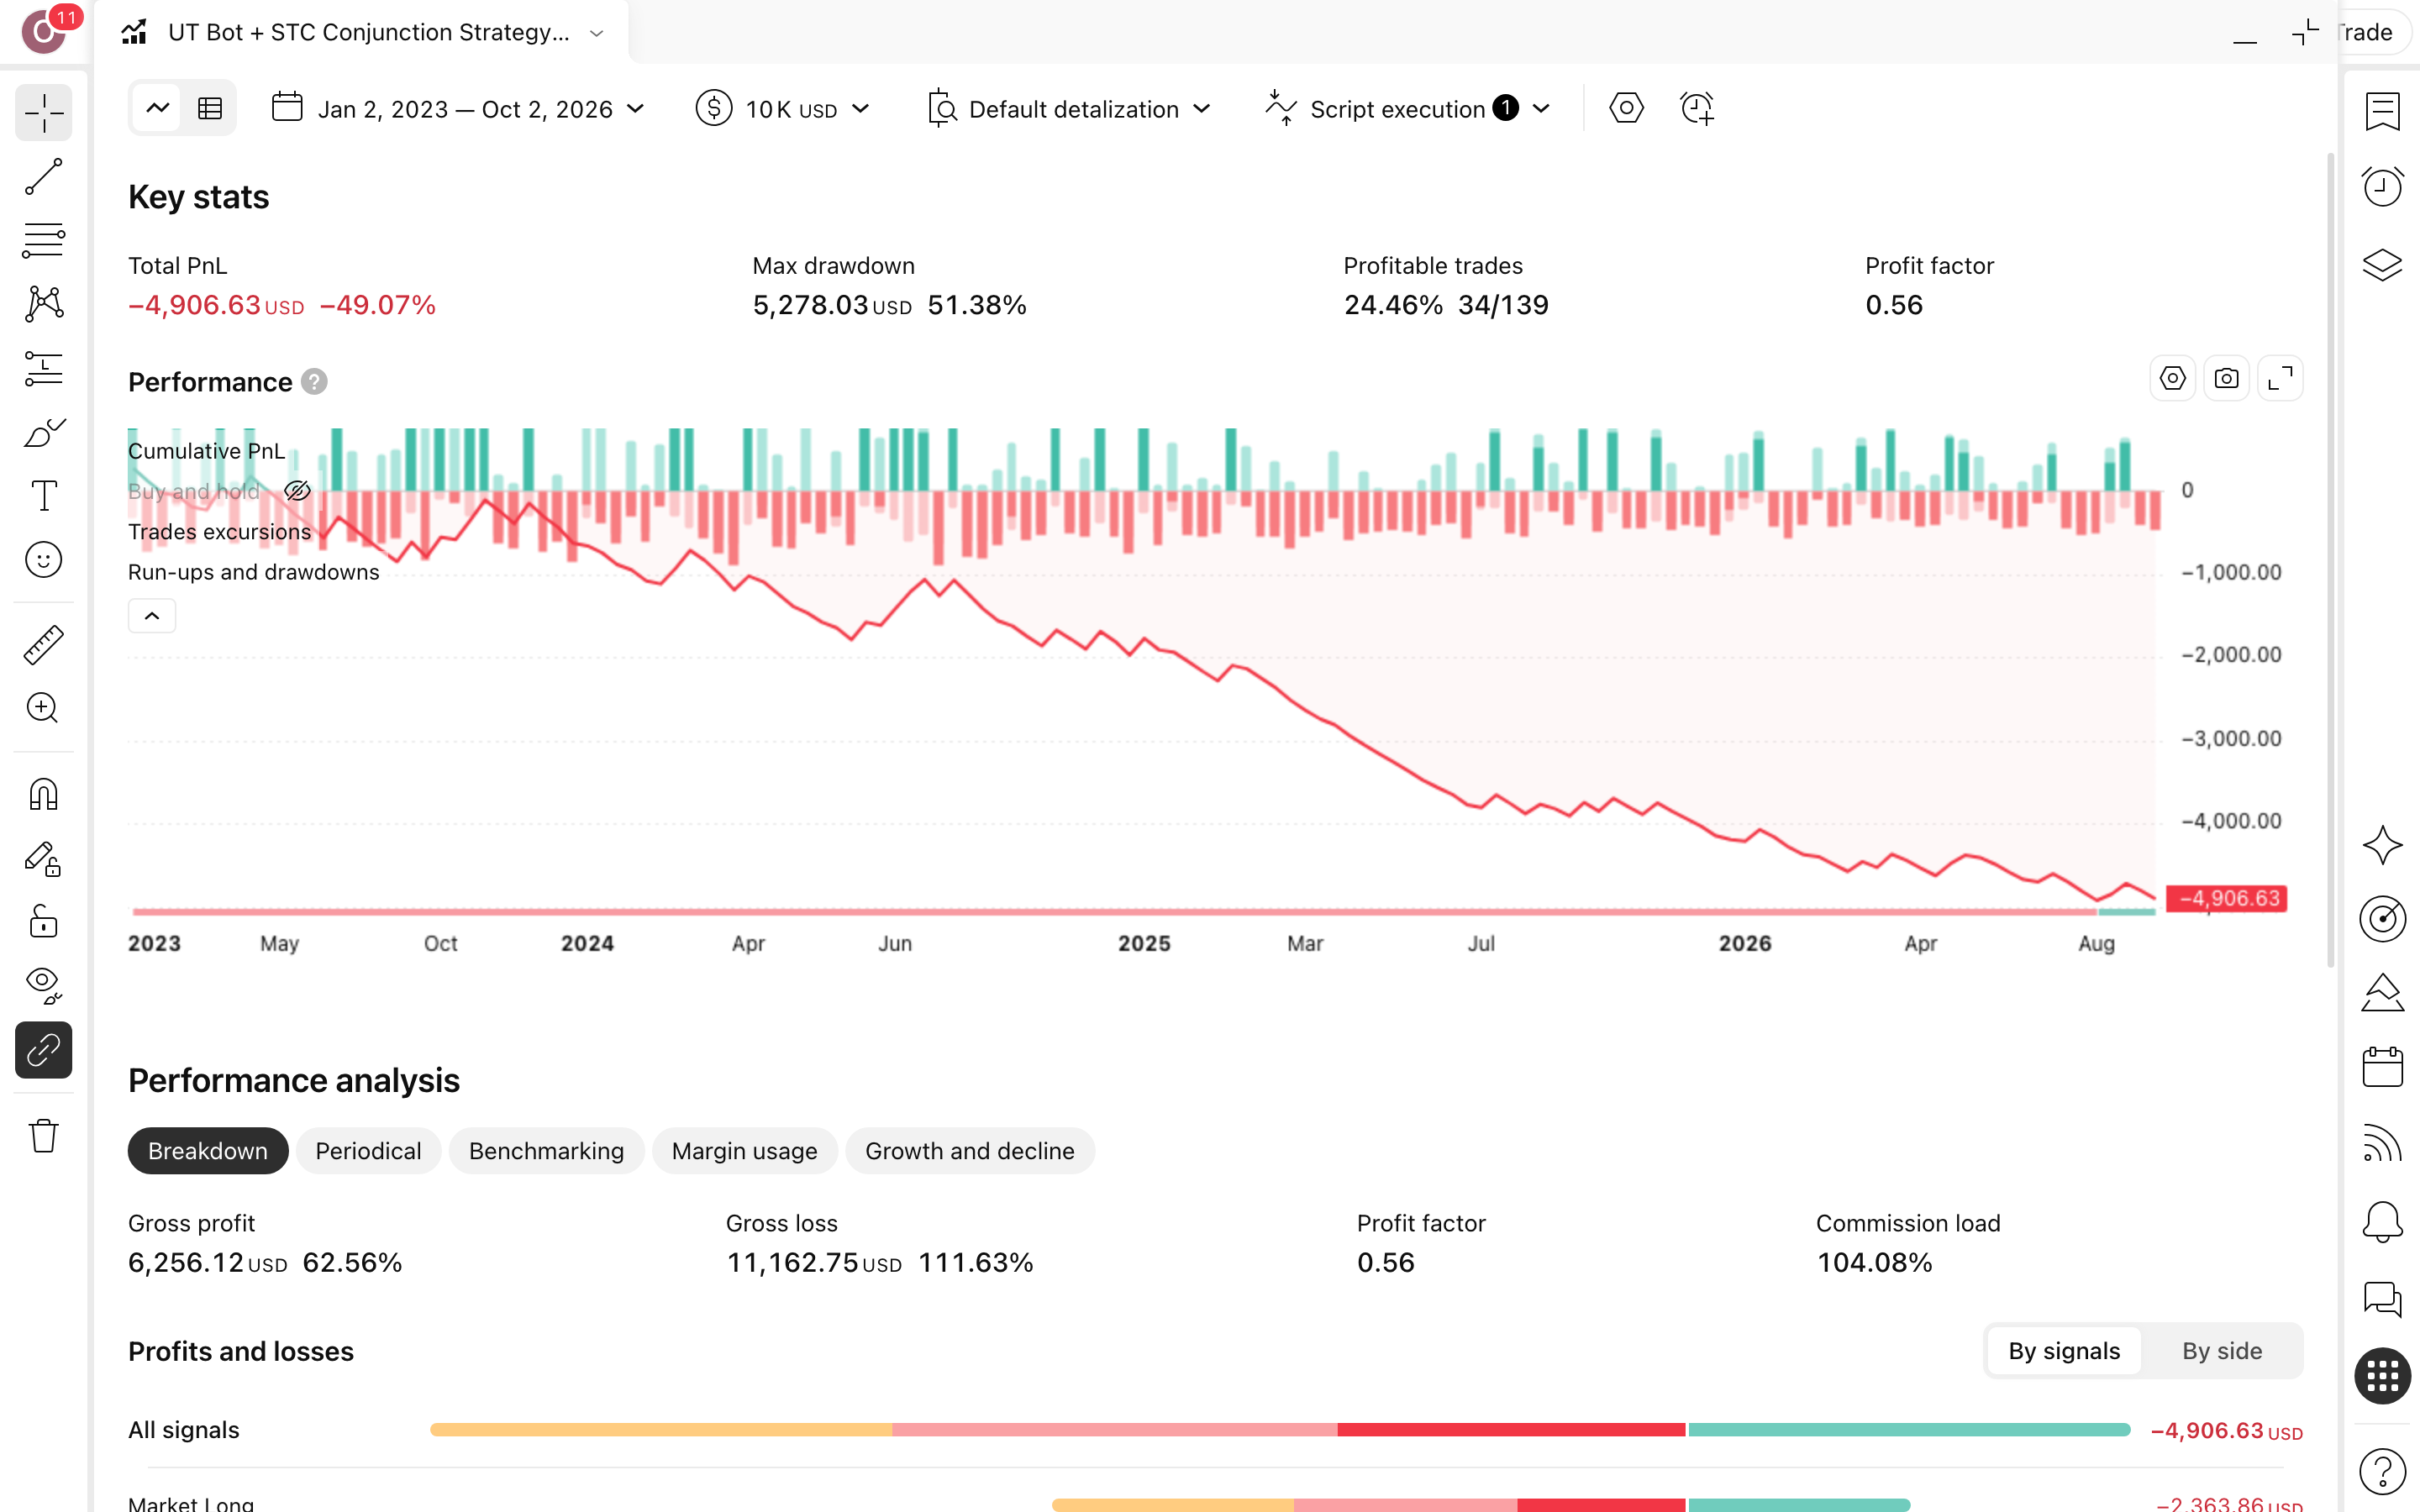Toggle stay in drawing mode
This screenshot has height=1512, width=2420.
[x=44, y=859]
